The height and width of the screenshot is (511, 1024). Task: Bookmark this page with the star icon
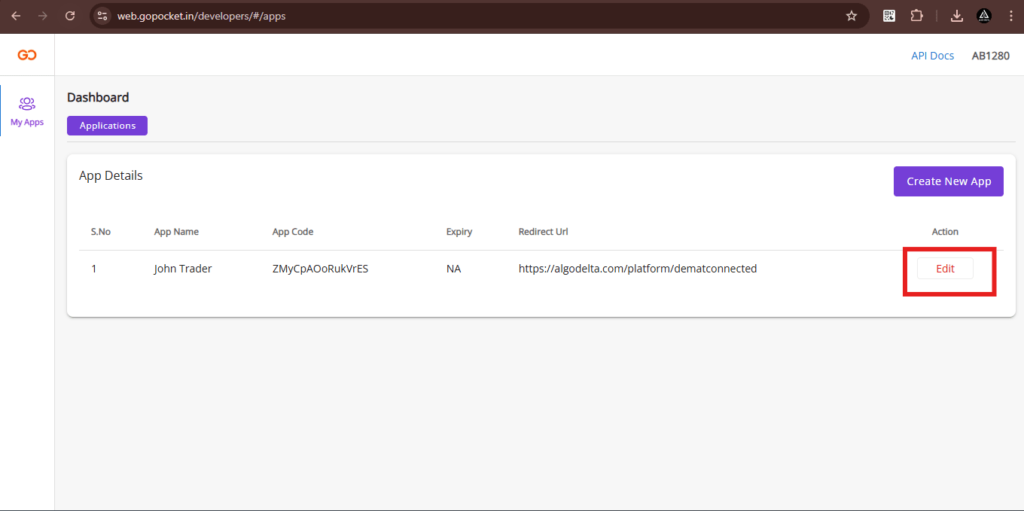point(851,16)
